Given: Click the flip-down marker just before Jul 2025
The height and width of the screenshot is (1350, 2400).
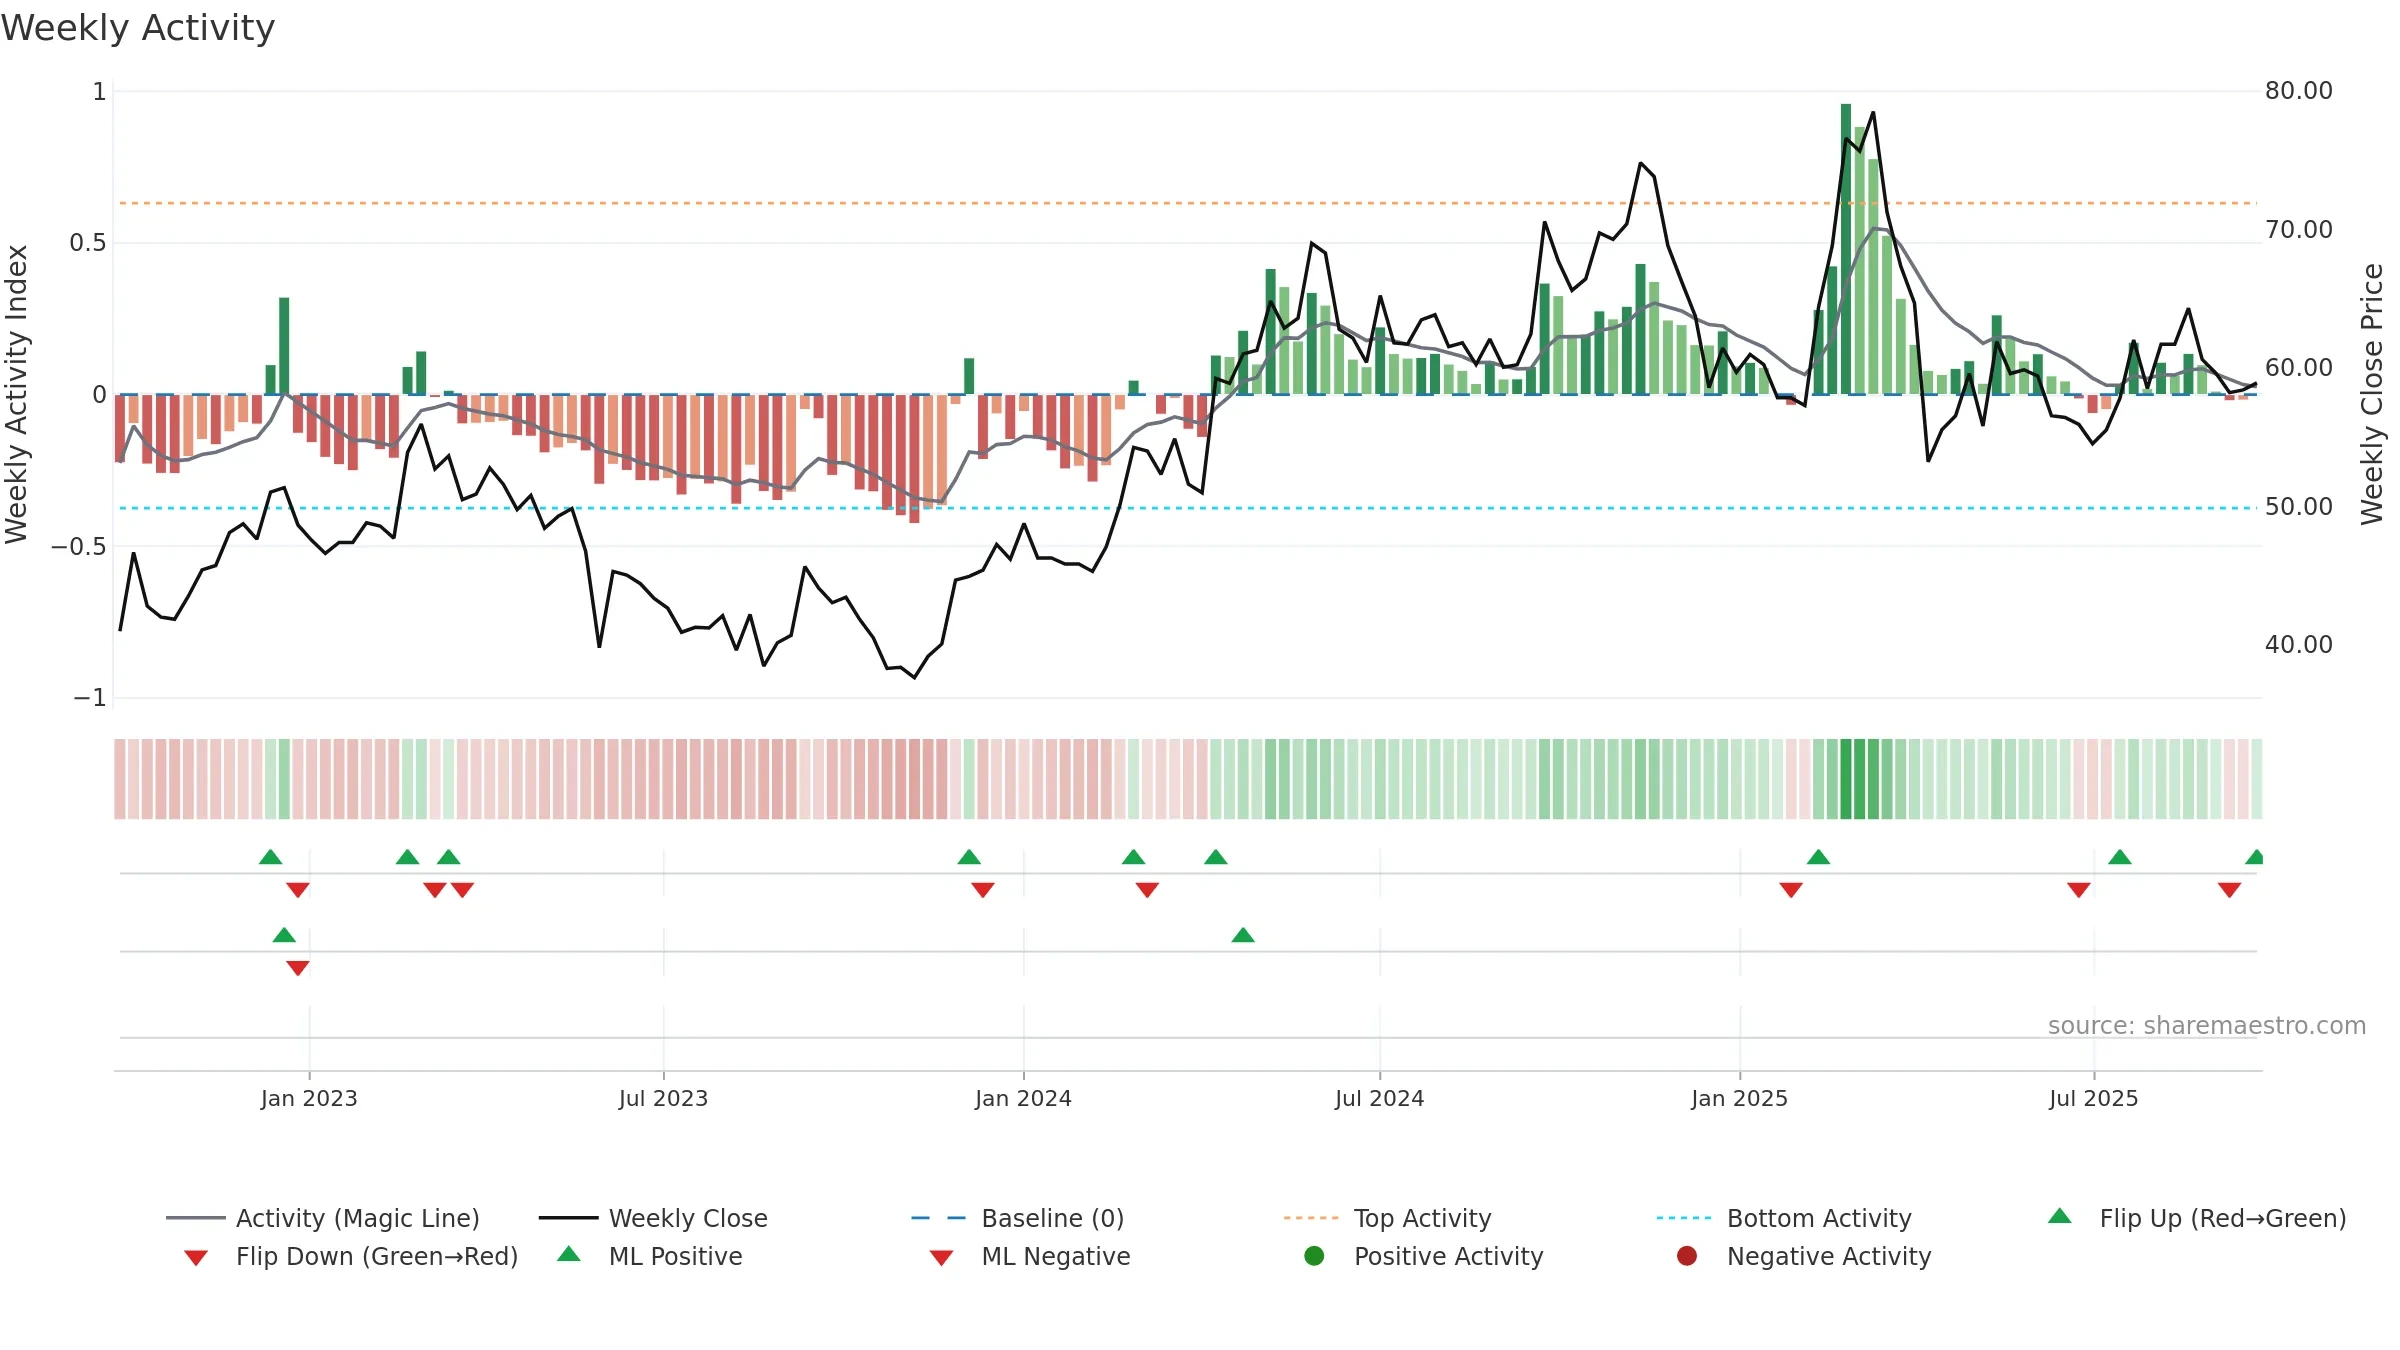Looking at the screenshot, I should pyautogui.click(x=2079, y=890).
